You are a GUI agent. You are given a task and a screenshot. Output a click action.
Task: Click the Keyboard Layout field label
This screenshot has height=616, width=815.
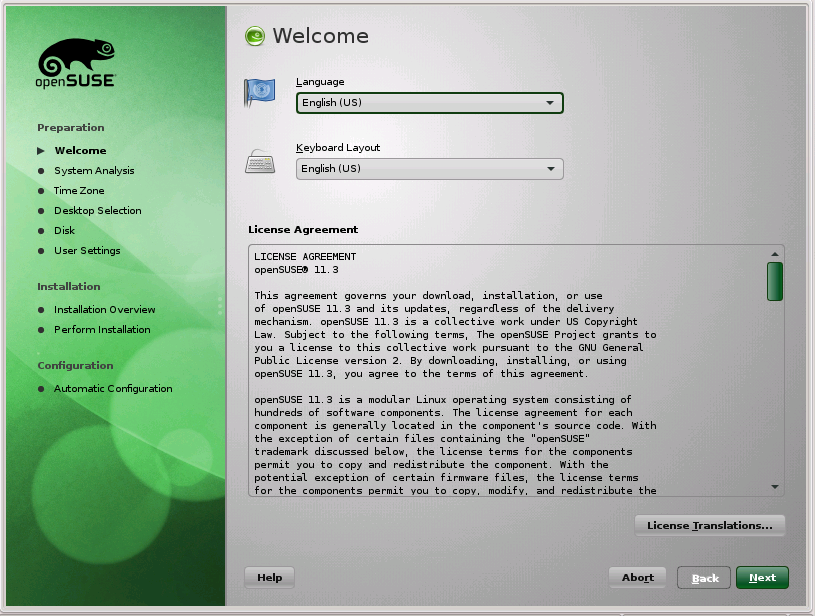pos(338,148)
